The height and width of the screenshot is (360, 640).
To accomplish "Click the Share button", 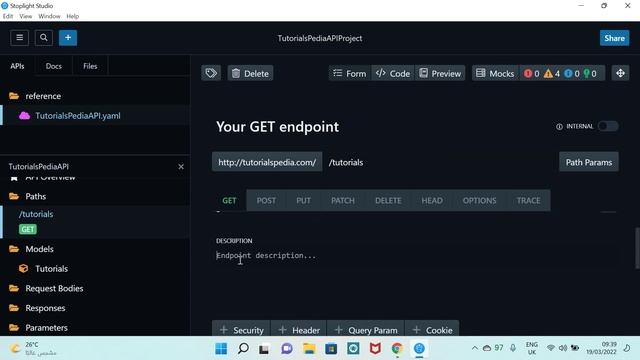I will pyautogui.click(x=614, y=38).
